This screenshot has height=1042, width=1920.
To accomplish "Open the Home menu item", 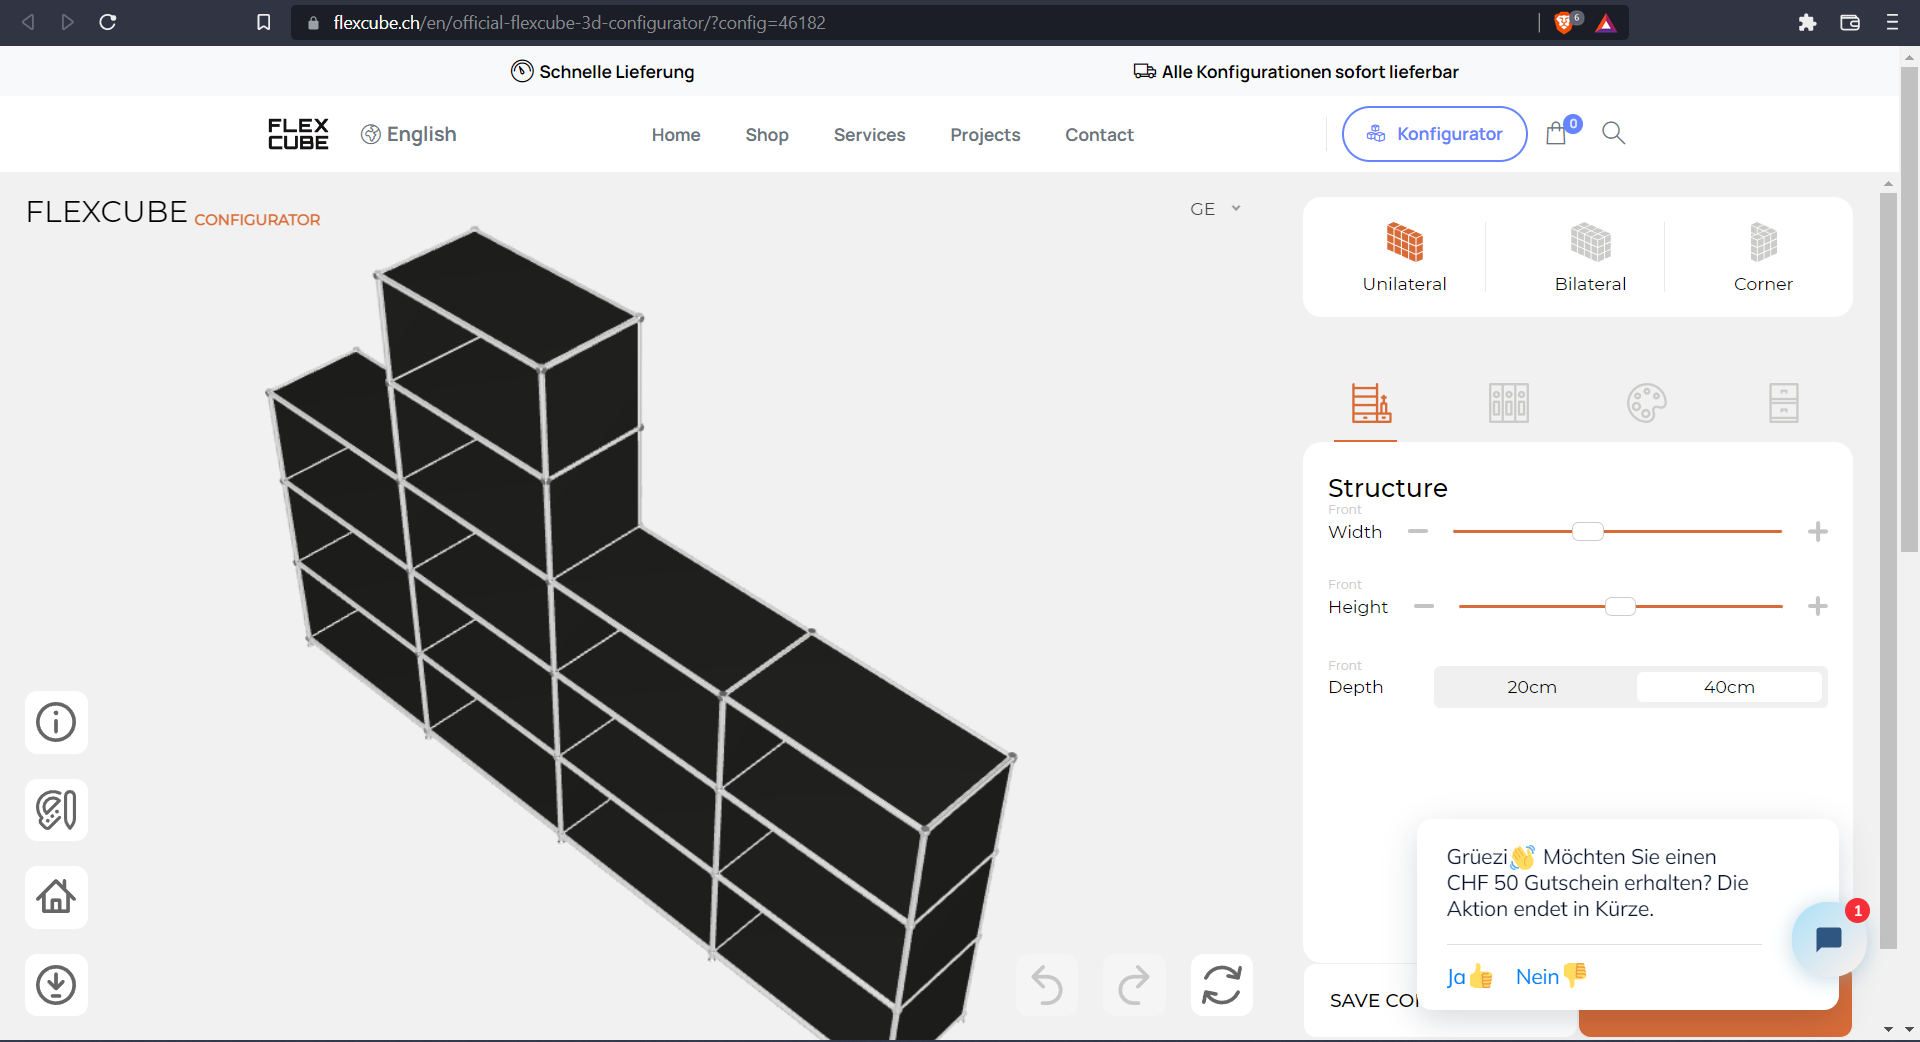I will point(676,135).
